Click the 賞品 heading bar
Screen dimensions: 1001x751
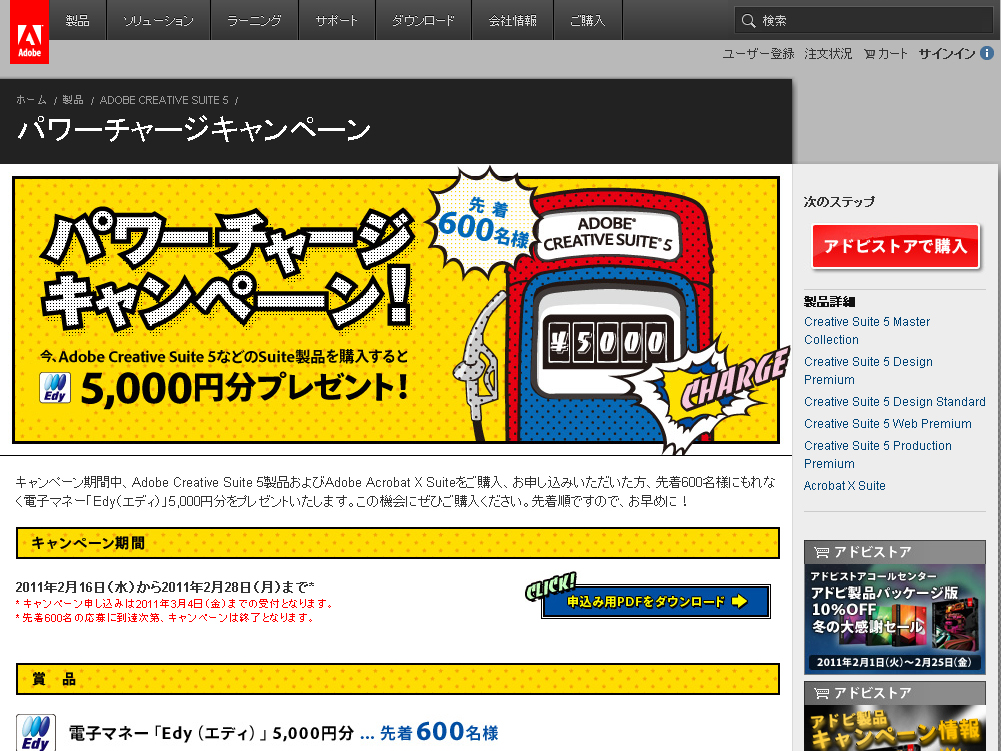398,679
